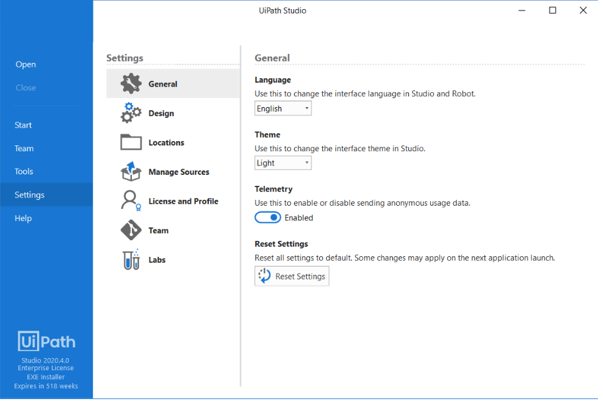
Task: Click the 'Enterprise License' text
Action: [46, 368]
